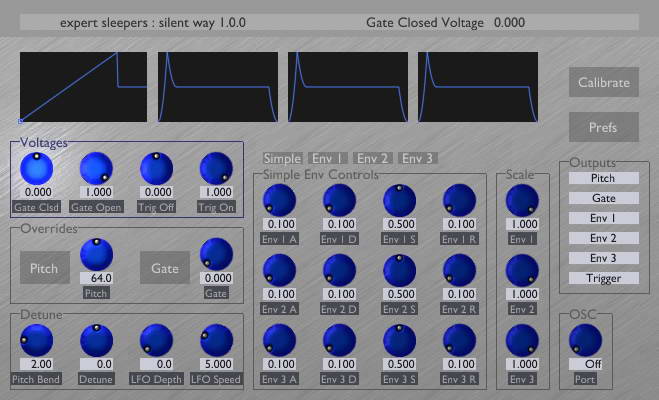Image resolution: width=659 pixels, height=400 pixels.
Task: Click the first envelope graph with ramp shape
Action: (83, 87)
